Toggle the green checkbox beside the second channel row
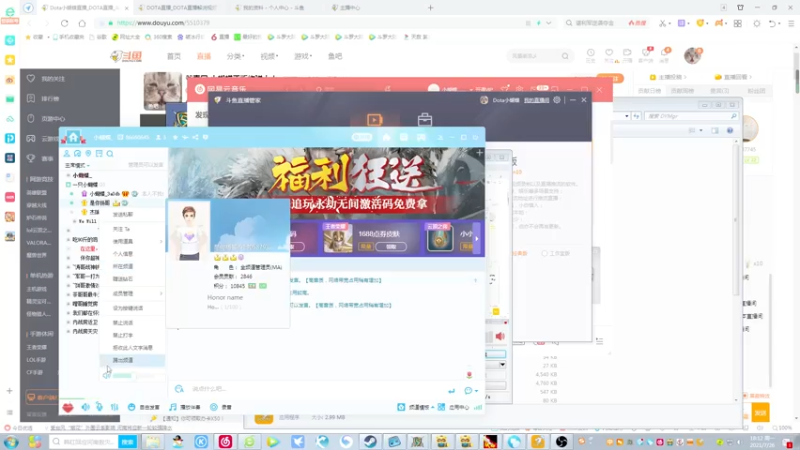The image size is (800, 450). point(68,185)
